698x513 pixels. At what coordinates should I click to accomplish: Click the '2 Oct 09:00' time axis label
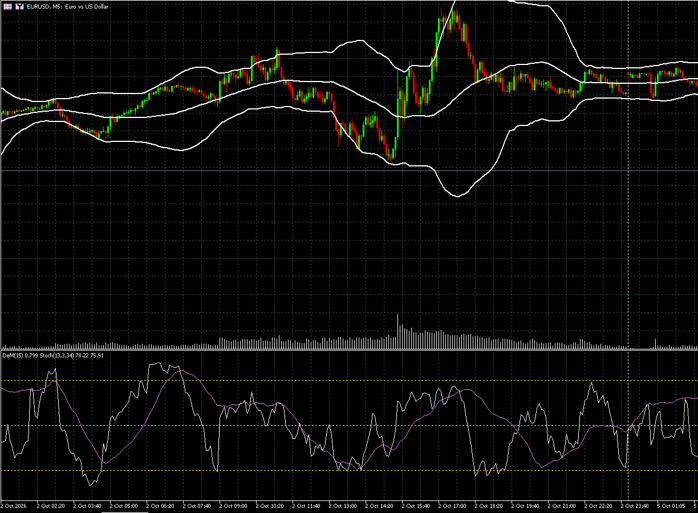point(235,506)
